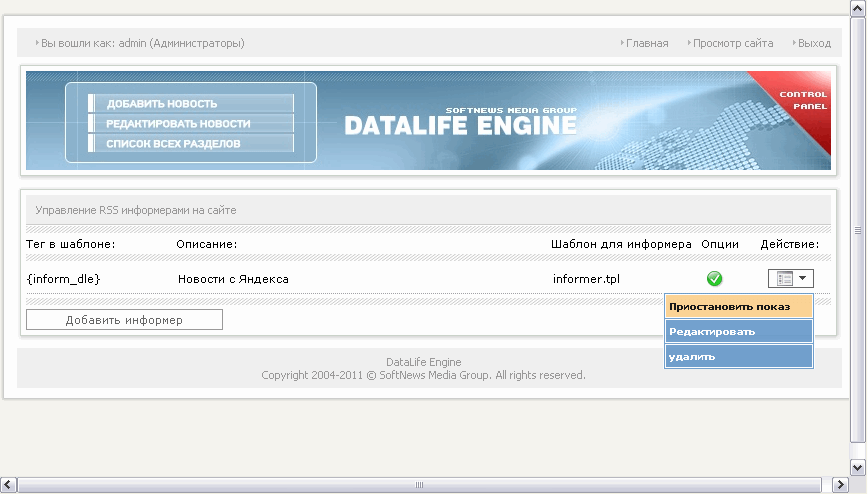Viewport: 868px width, 494px height.
Task: Click the DataLife Engine logo
Action: (x=460, y=124)
